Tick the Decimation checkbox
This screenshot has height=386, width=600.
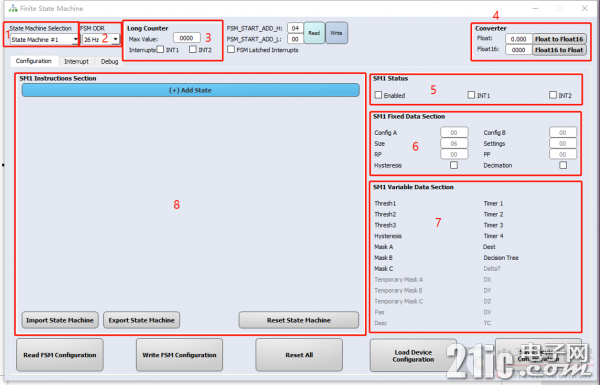pyautogui.click(x=563, y=165)
